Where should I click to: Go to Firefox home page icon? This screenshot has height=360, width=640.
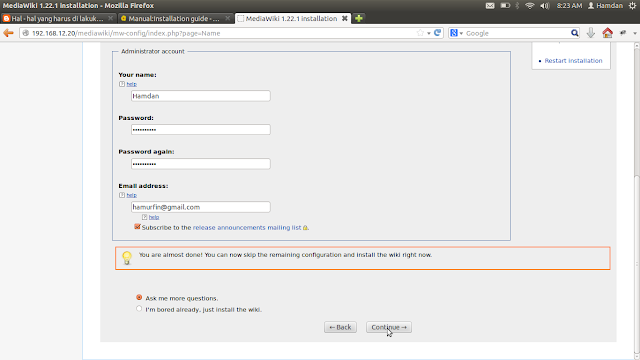[x=607, y=33]
